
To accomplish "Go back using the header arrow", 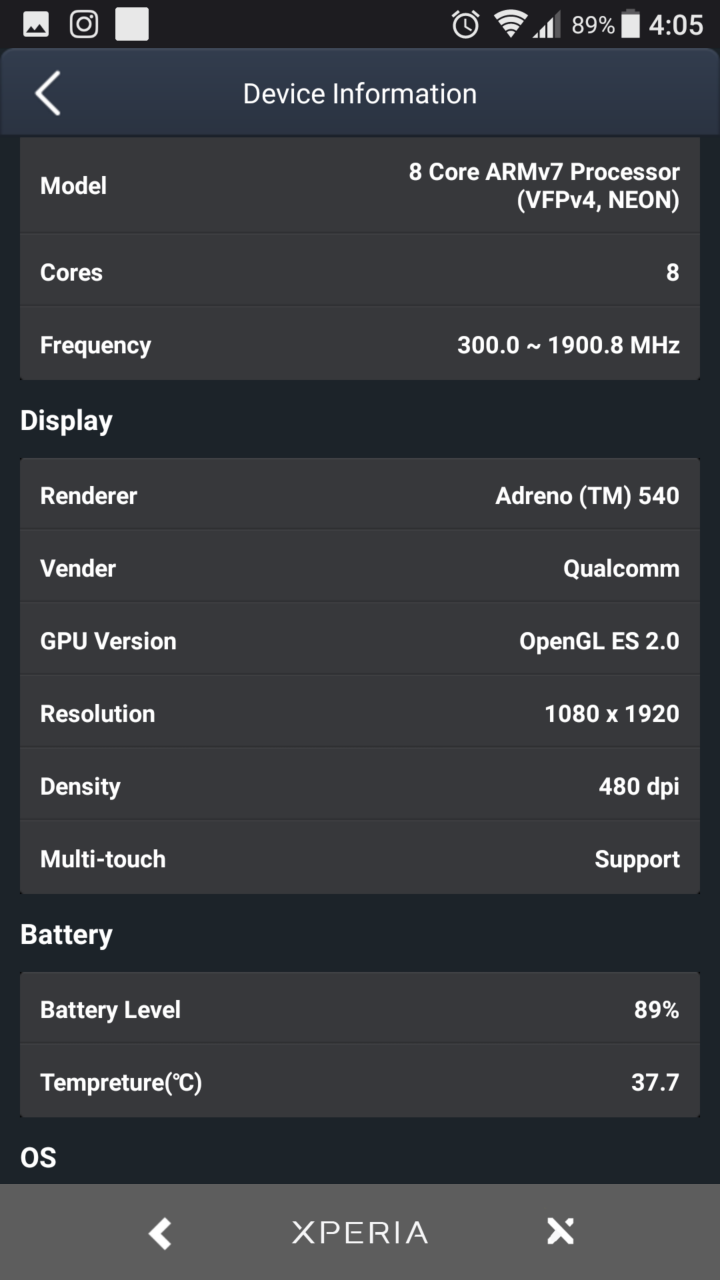I will (x=48, y=94).
